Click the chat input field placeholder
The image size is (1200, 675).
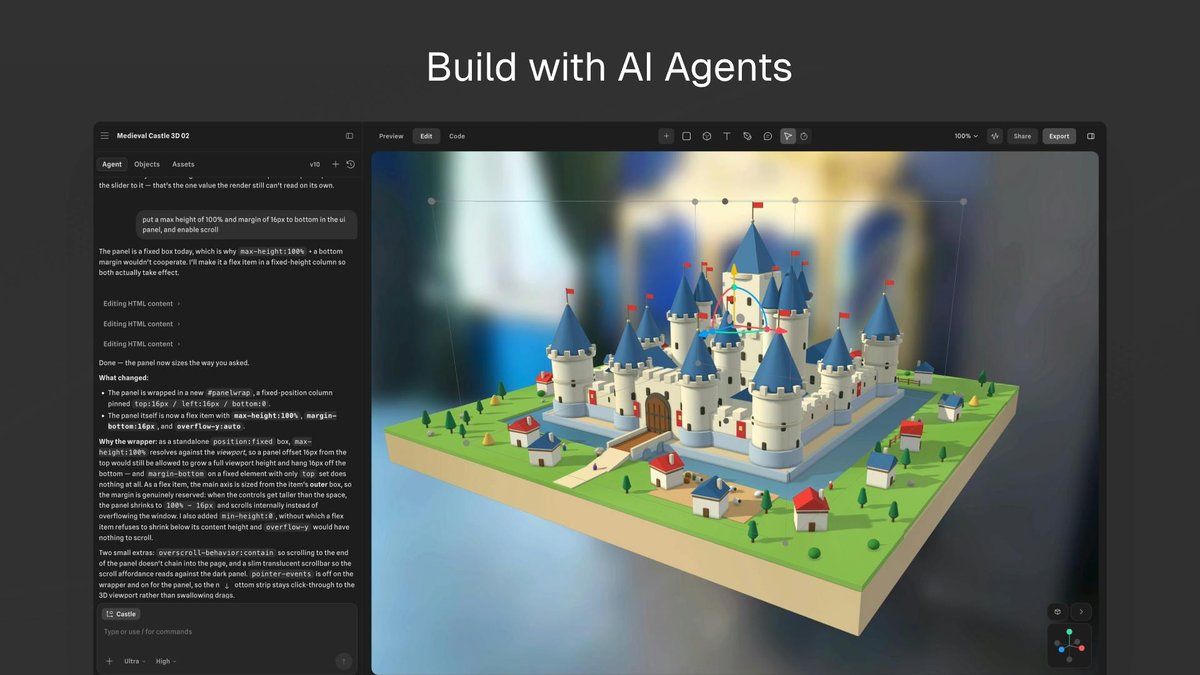click(227, 632)
